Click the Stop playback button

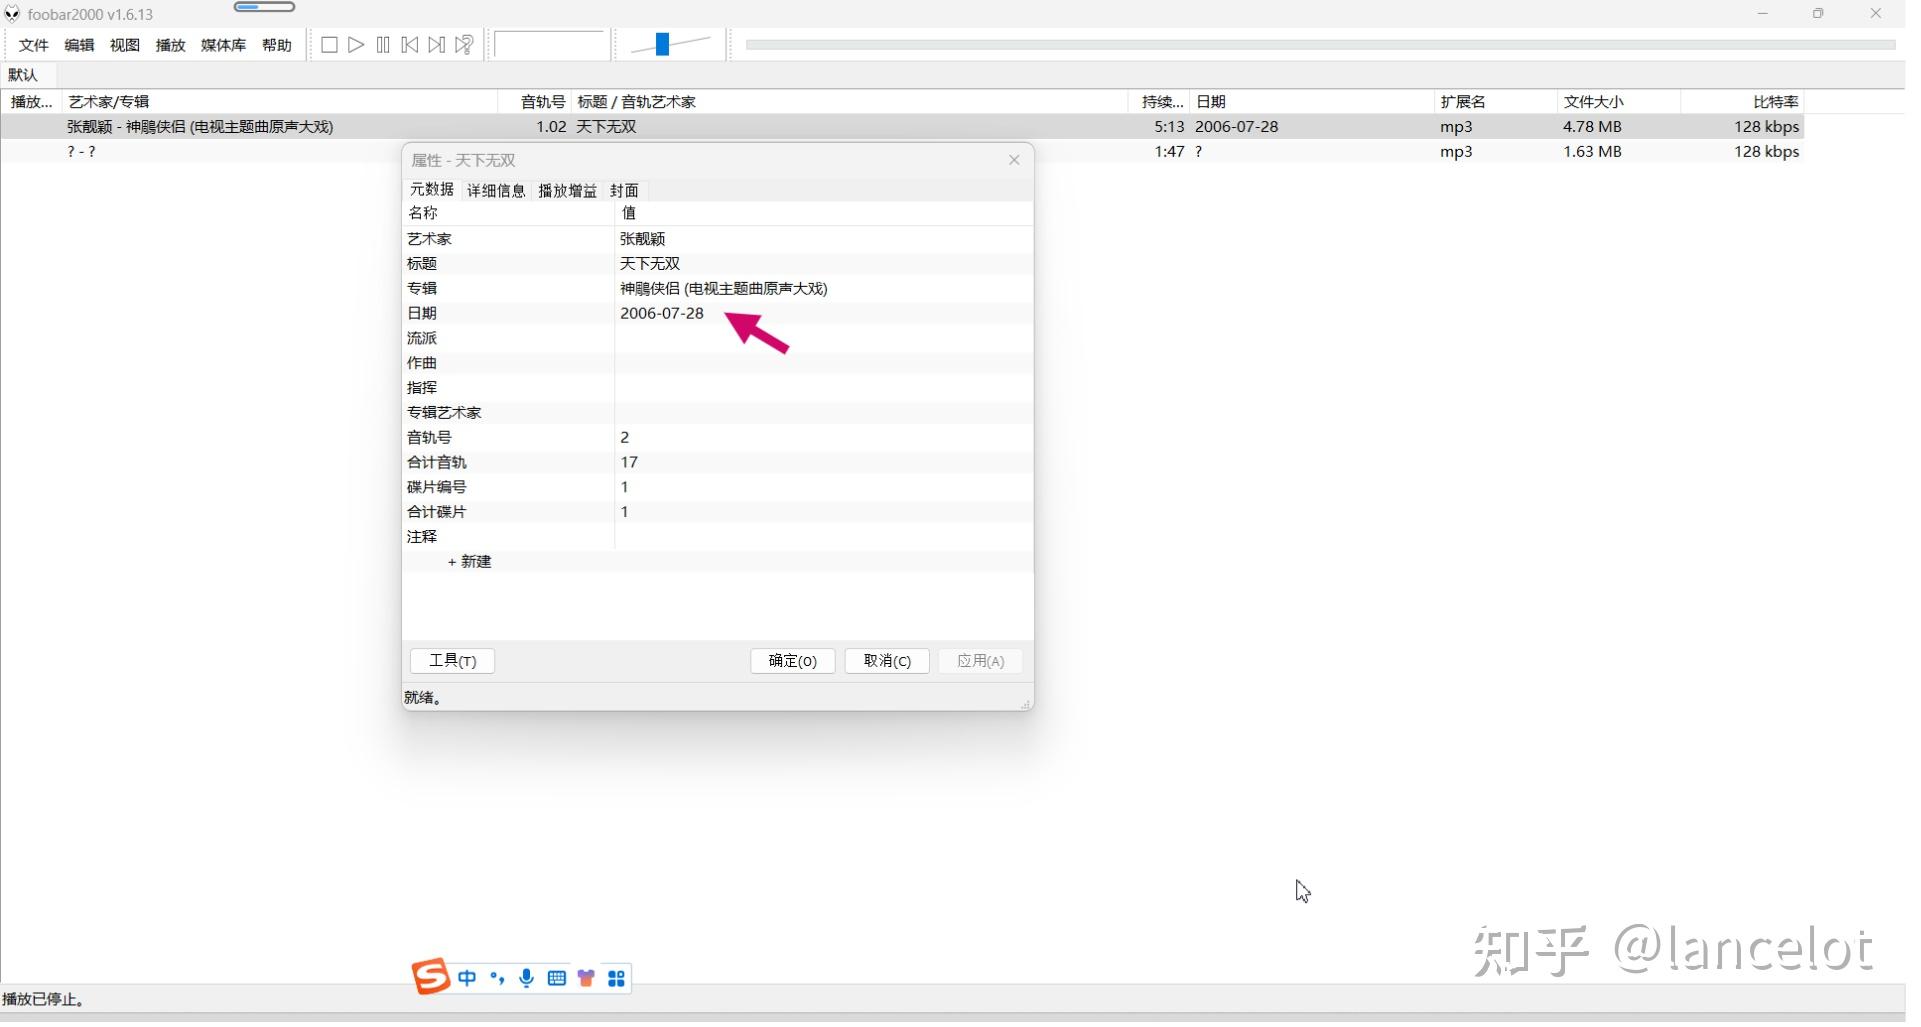pyautogui.click(x=330, y=45)
